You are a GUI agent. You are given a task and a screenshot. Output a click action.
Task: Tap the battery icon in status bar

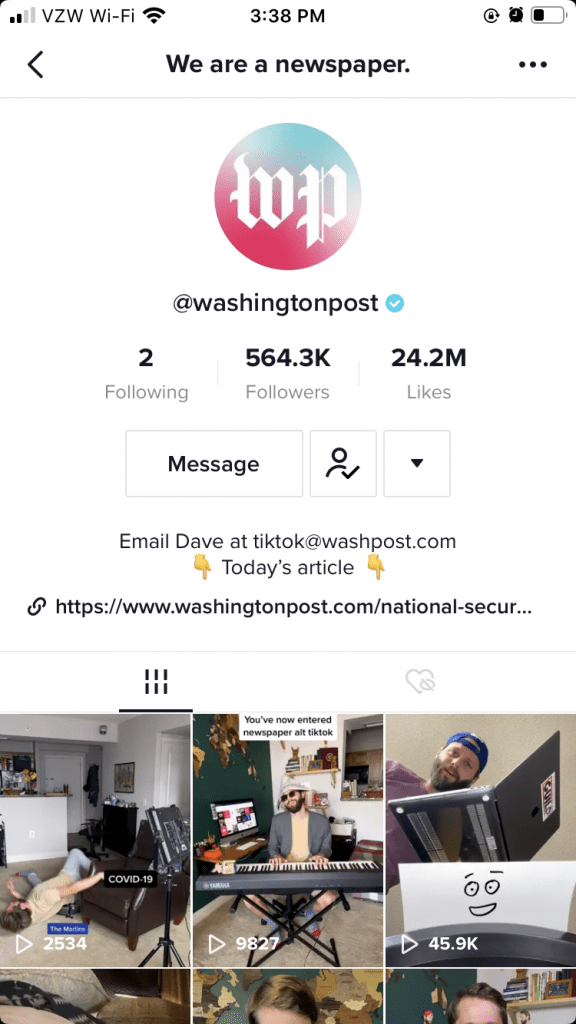click(x=547, y=15)
